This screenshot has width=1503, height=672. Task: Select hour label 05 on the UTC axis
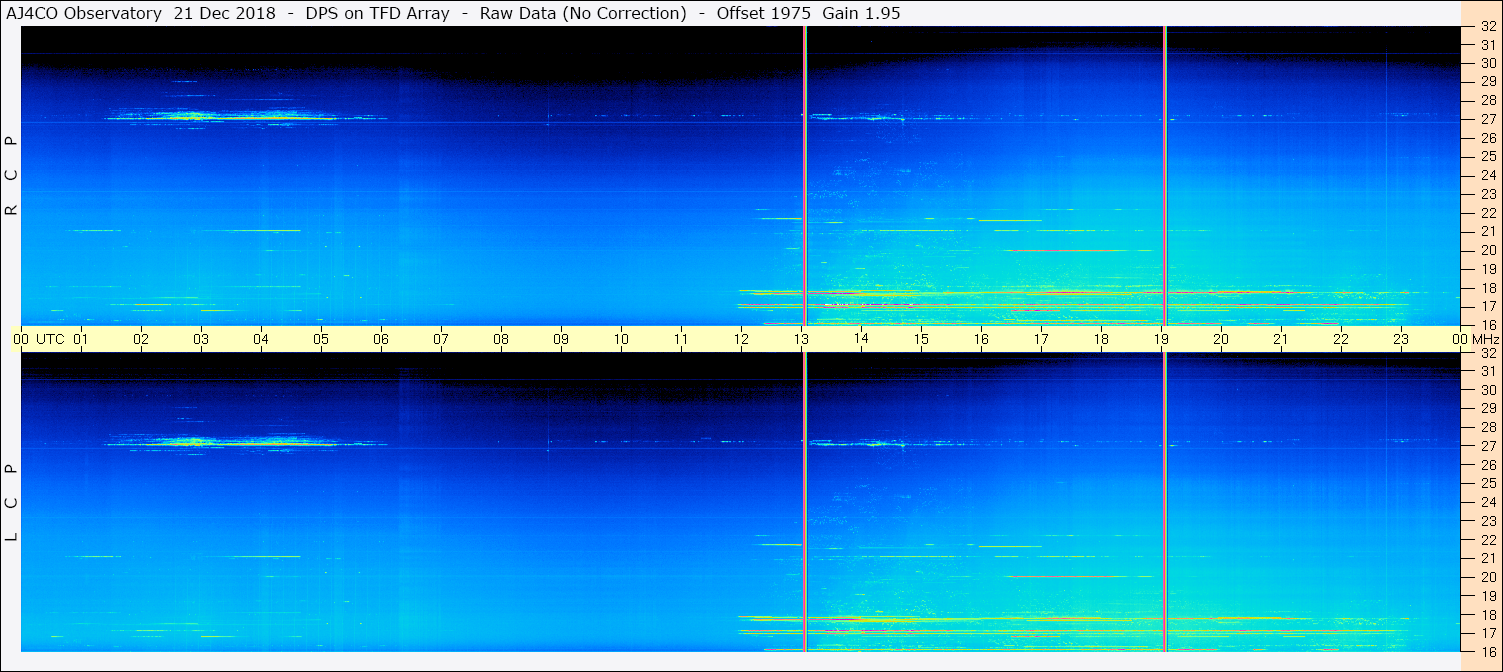(x=321, y=339)
